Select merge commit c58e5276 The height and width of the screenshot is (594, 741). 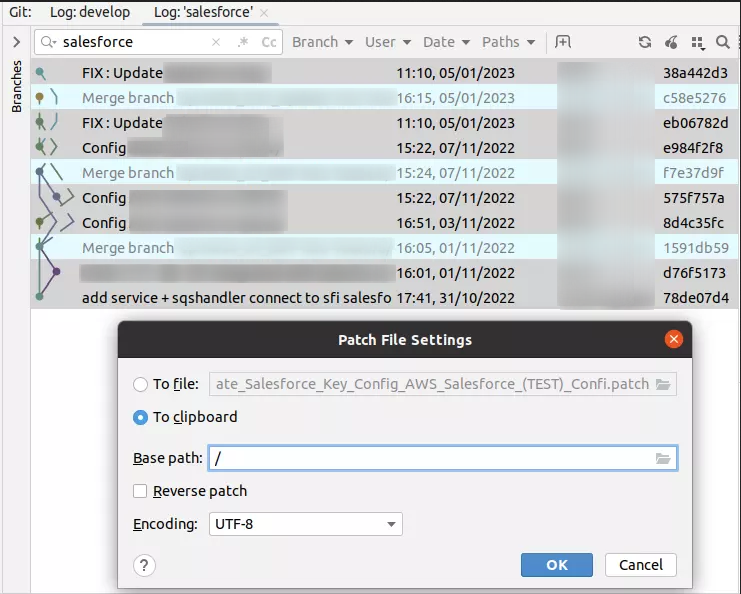tap(384, 98)
